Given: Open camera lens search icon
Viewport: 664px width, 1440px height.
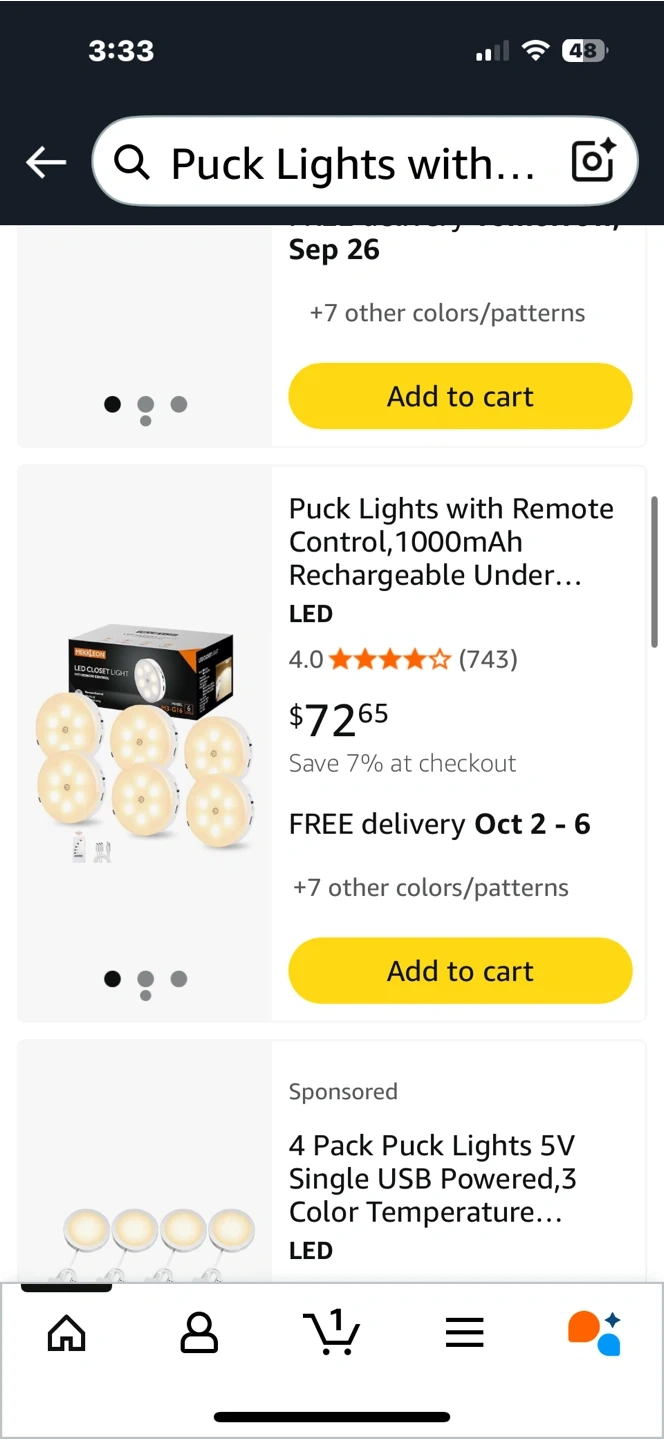Looking at the screenshot, I should 592,161.
